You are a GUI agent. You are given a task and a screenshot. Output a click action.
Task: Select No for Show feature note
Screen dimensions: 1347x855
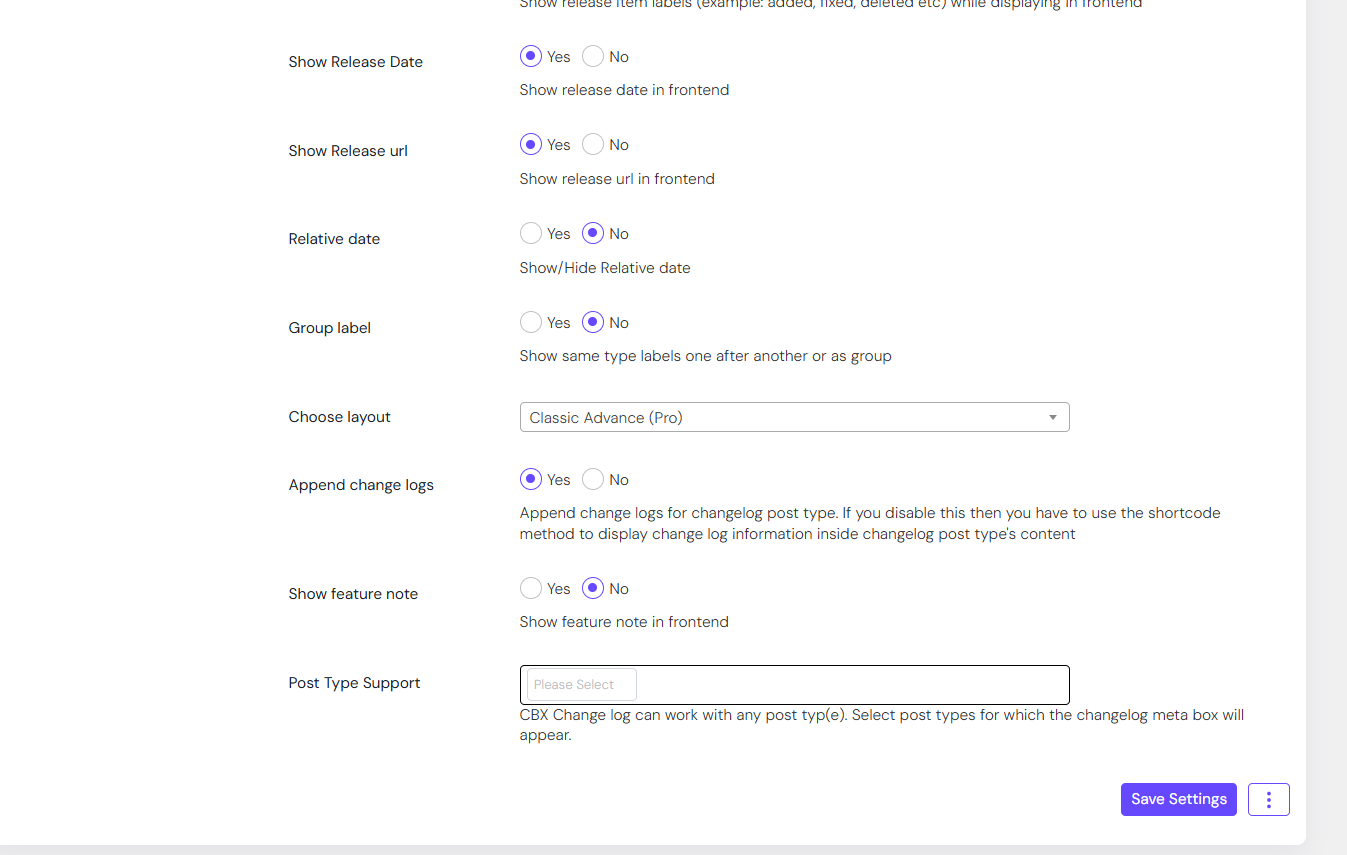tap(593, 588)
